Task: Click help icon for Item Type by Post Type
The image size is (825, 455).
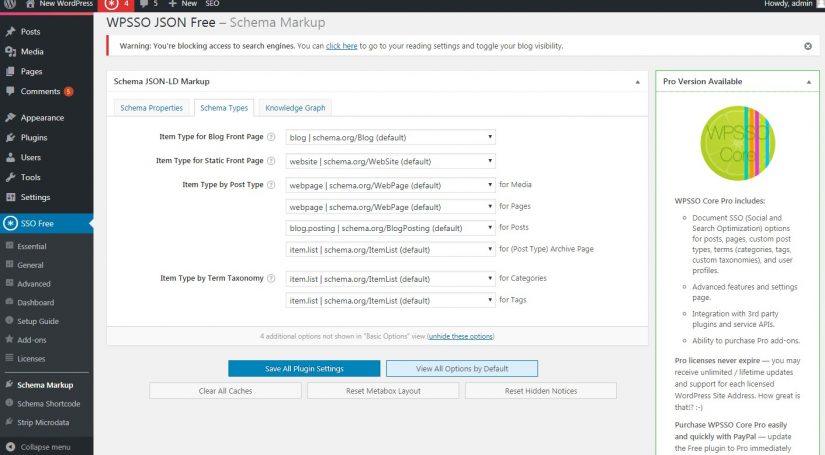Action: tap(271, 185)
